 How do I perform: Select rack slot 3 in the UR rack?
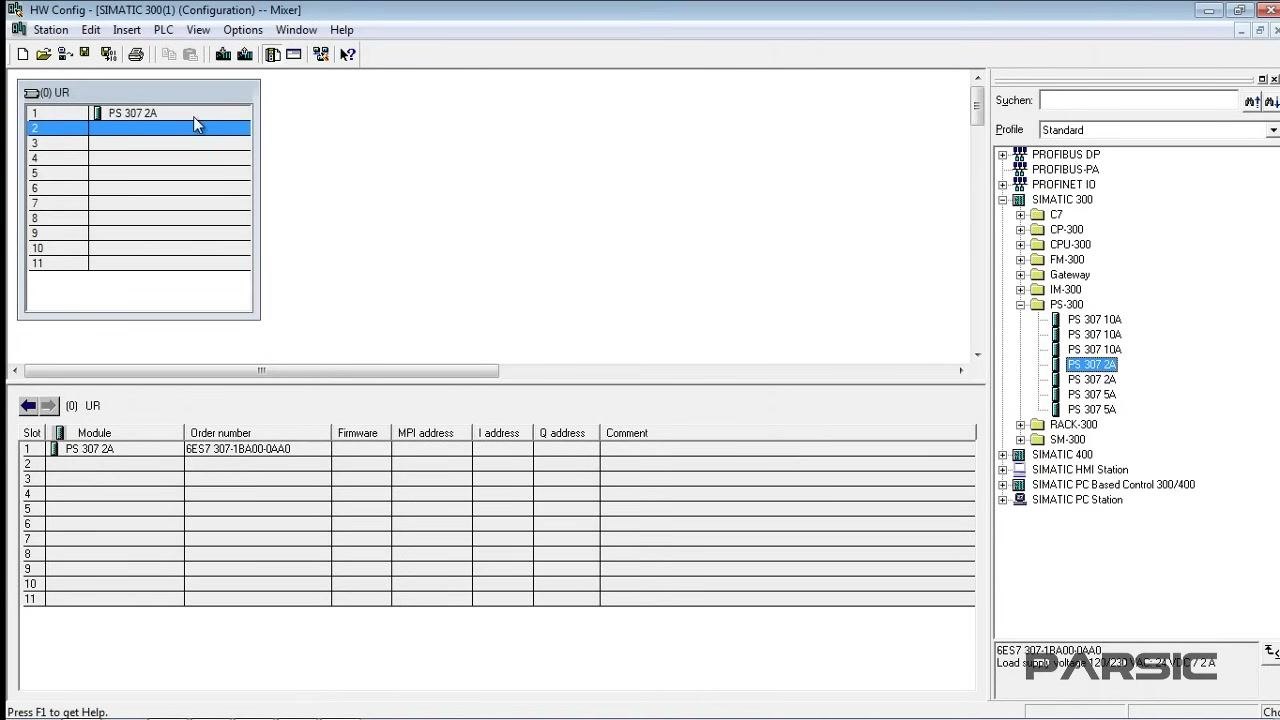138,143
